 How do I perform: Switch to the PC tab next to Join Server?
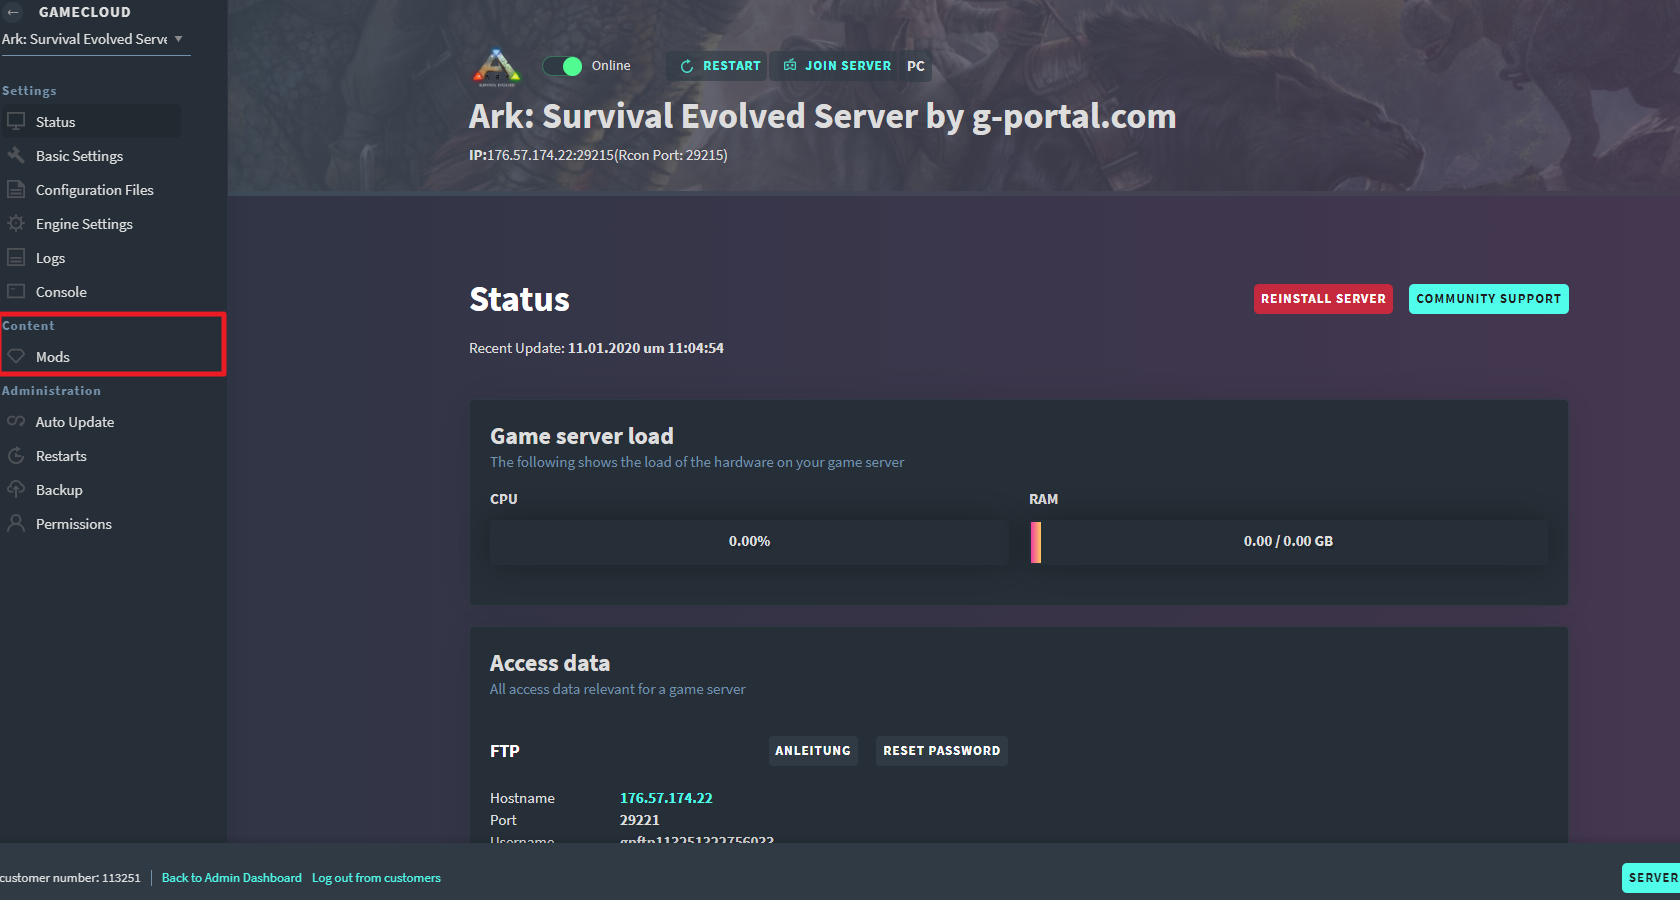(x=916, y=65)
